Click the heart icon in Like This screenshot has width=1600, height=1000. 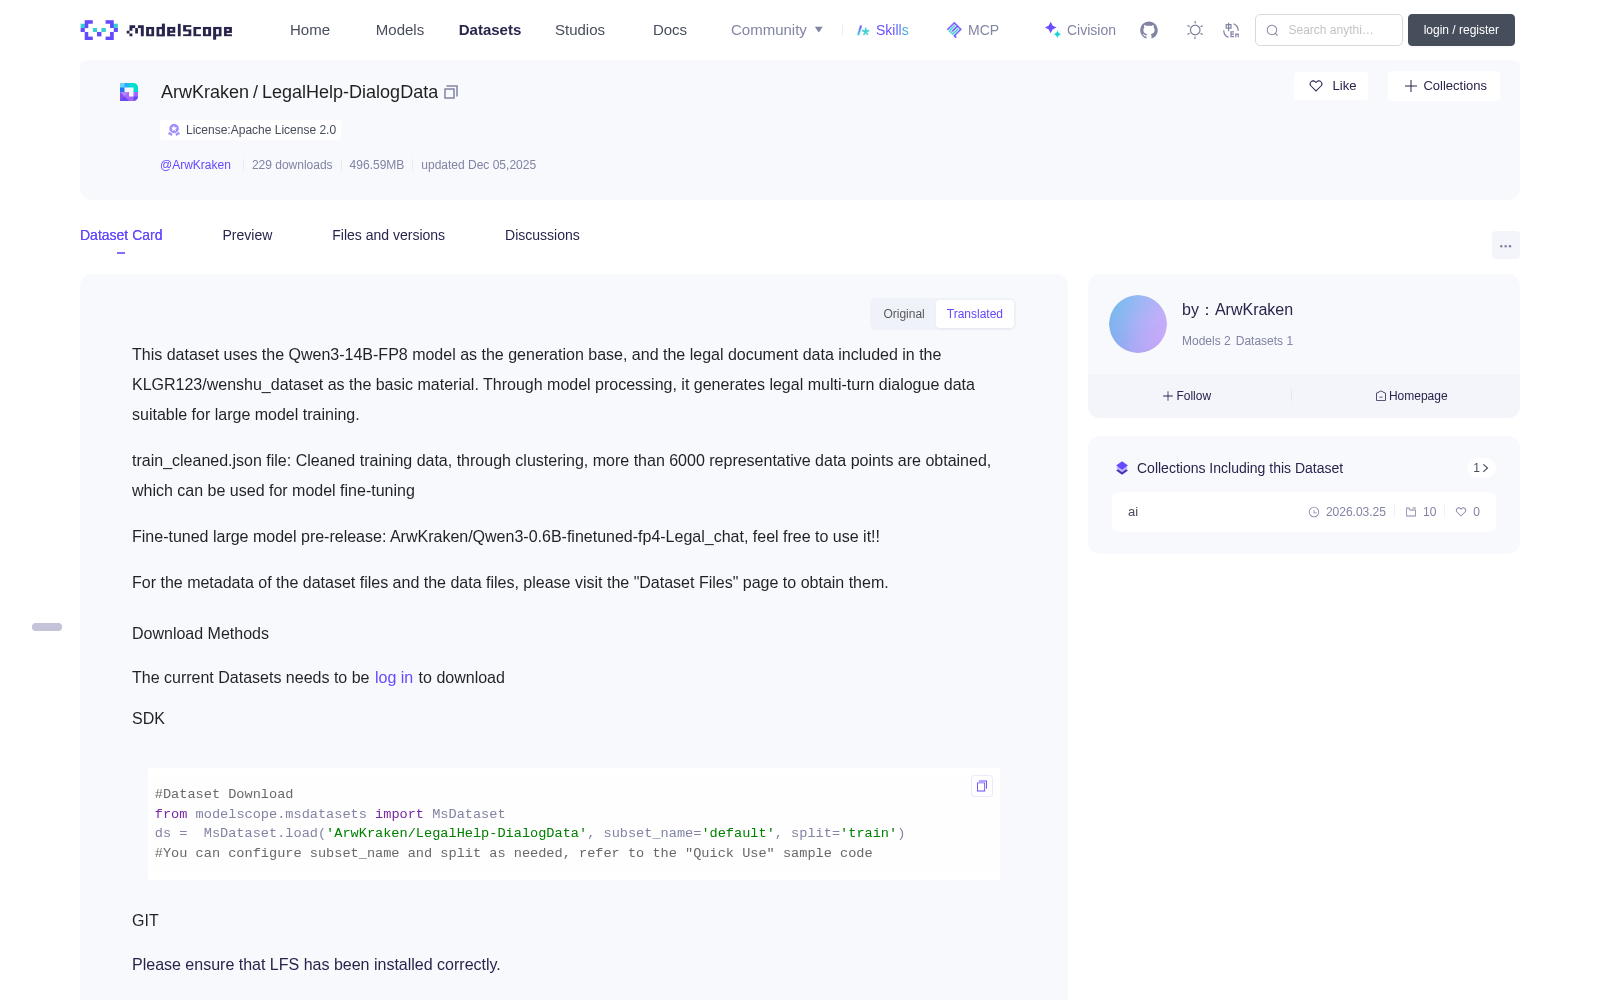tap(1316, 86)
